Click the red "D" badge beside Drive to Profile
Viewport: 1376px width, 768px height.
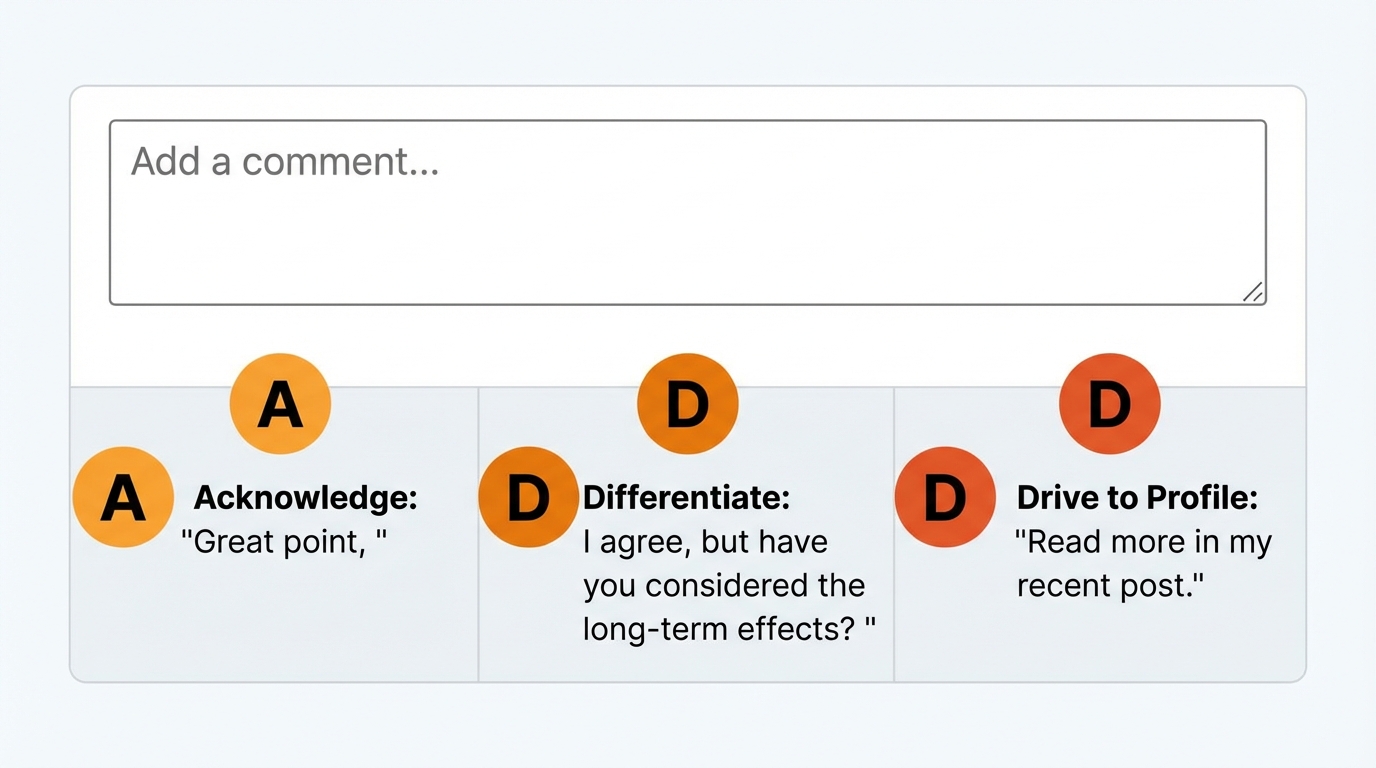[x=945, y=497]
